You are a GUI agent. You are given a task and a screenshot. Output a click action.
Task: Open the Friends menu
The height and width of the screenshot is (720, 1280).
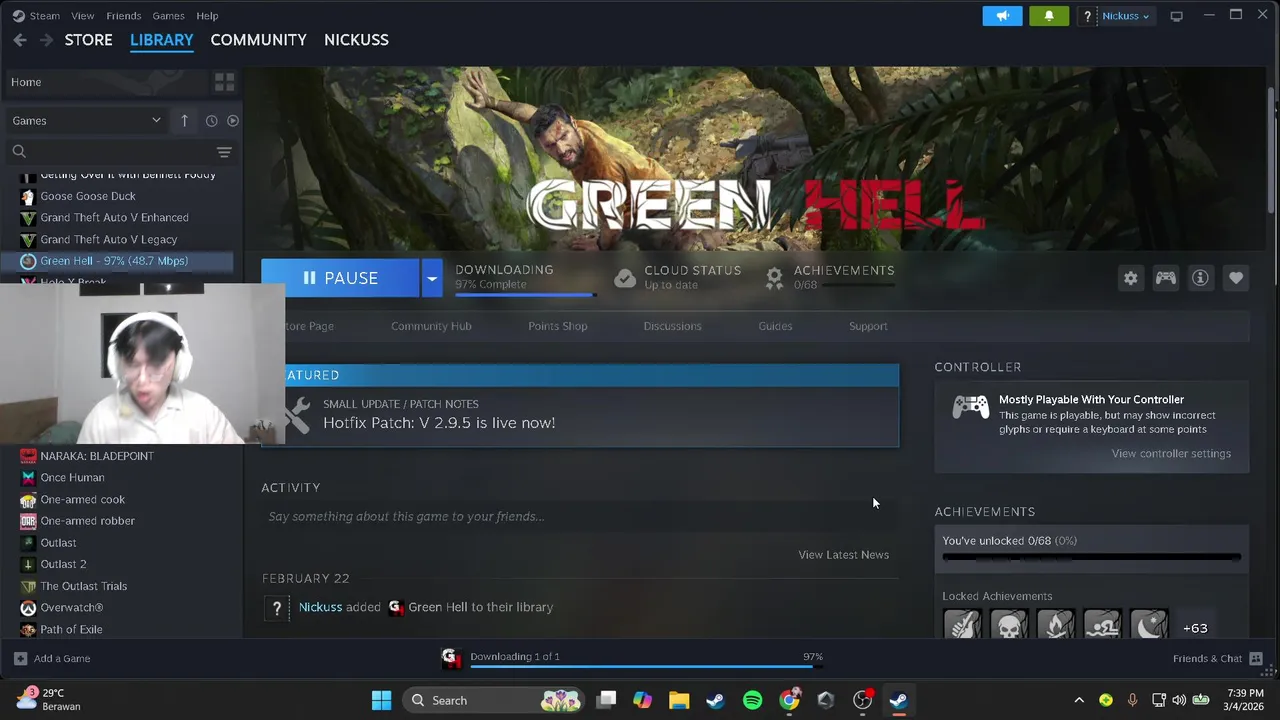click(123, 16)
